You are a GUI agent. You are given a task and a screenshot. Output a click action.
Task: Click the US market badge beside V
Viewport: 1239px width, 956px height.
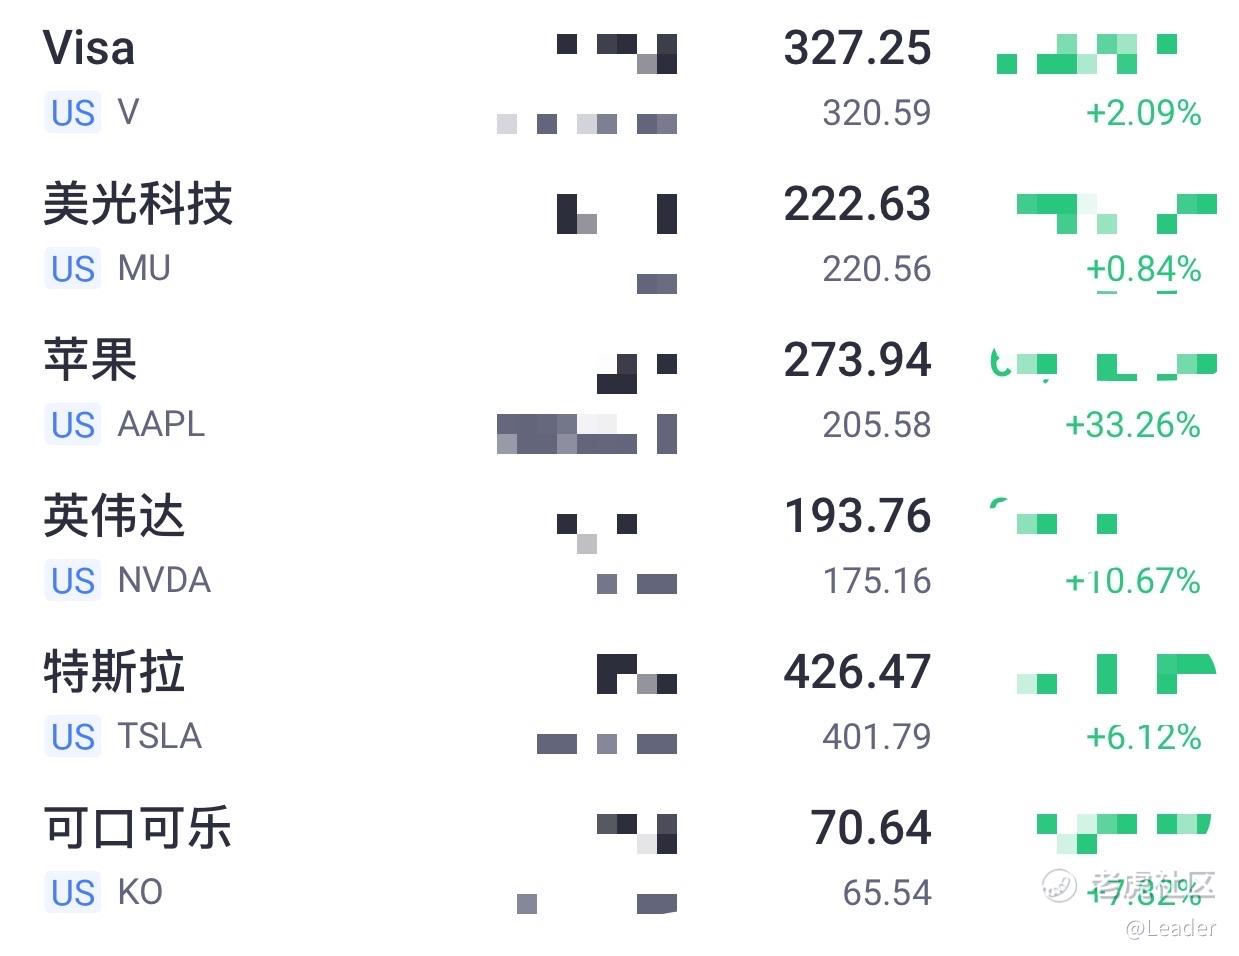point(73,113)
